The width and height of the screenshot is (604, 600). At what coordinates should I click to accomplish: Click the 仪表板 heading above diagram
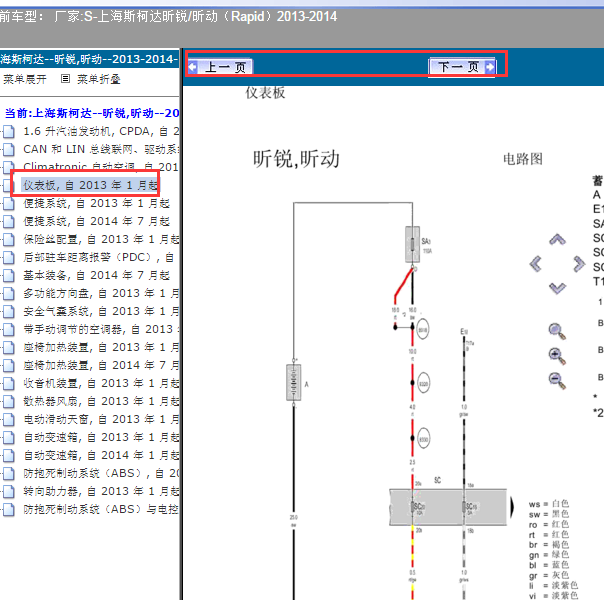(265, 92)
